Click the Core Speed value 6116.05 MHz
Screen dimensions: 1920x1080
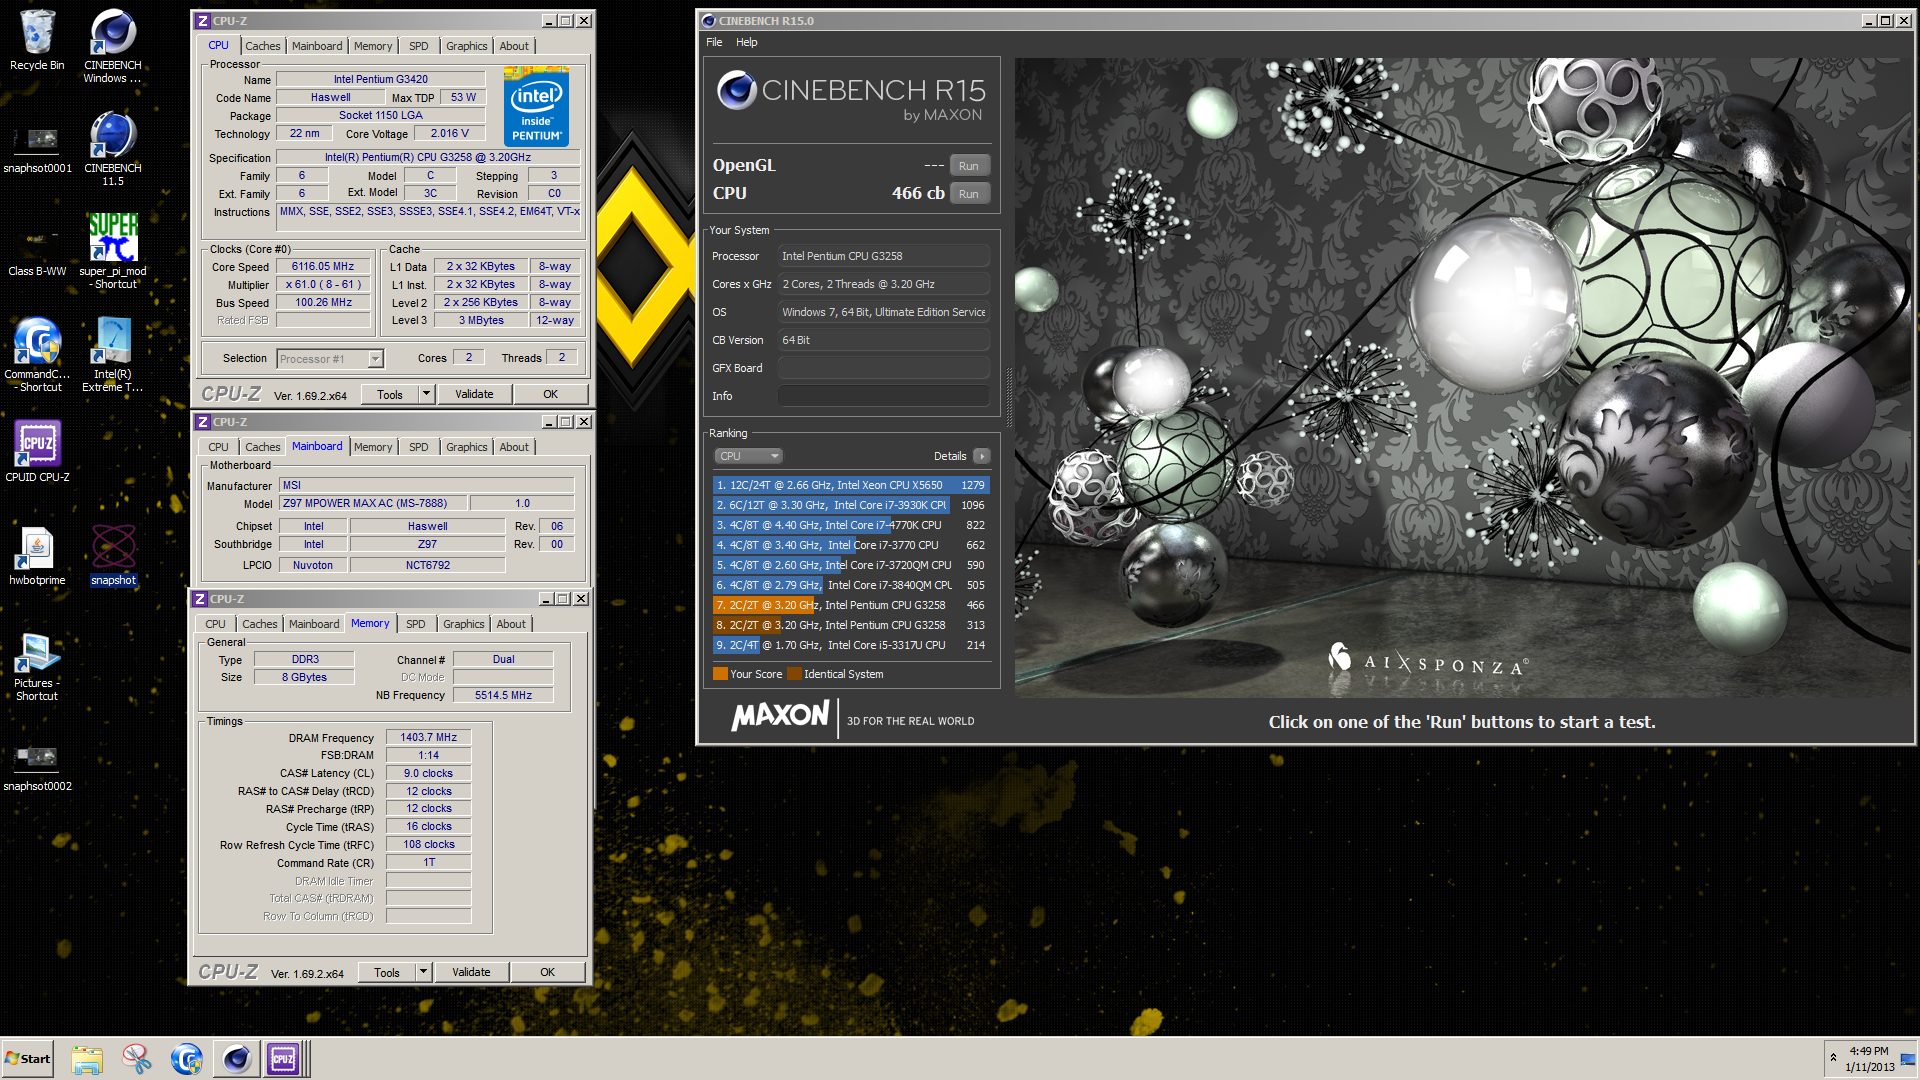[323, 267]
